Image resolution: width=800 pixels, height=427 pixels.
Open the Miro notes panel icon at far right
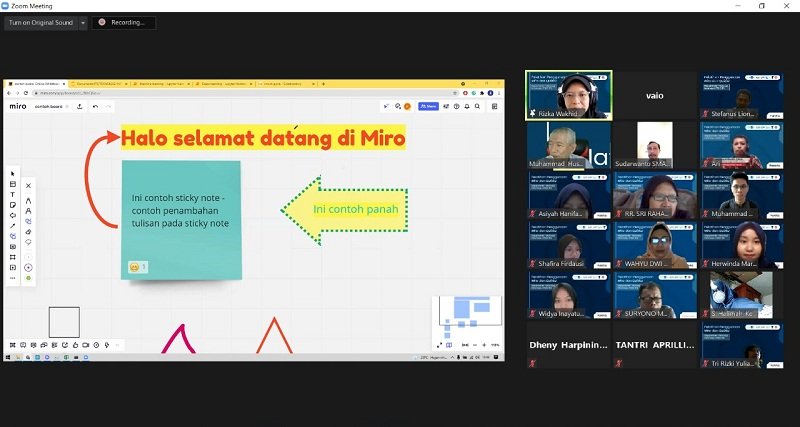tap(494, 106)
